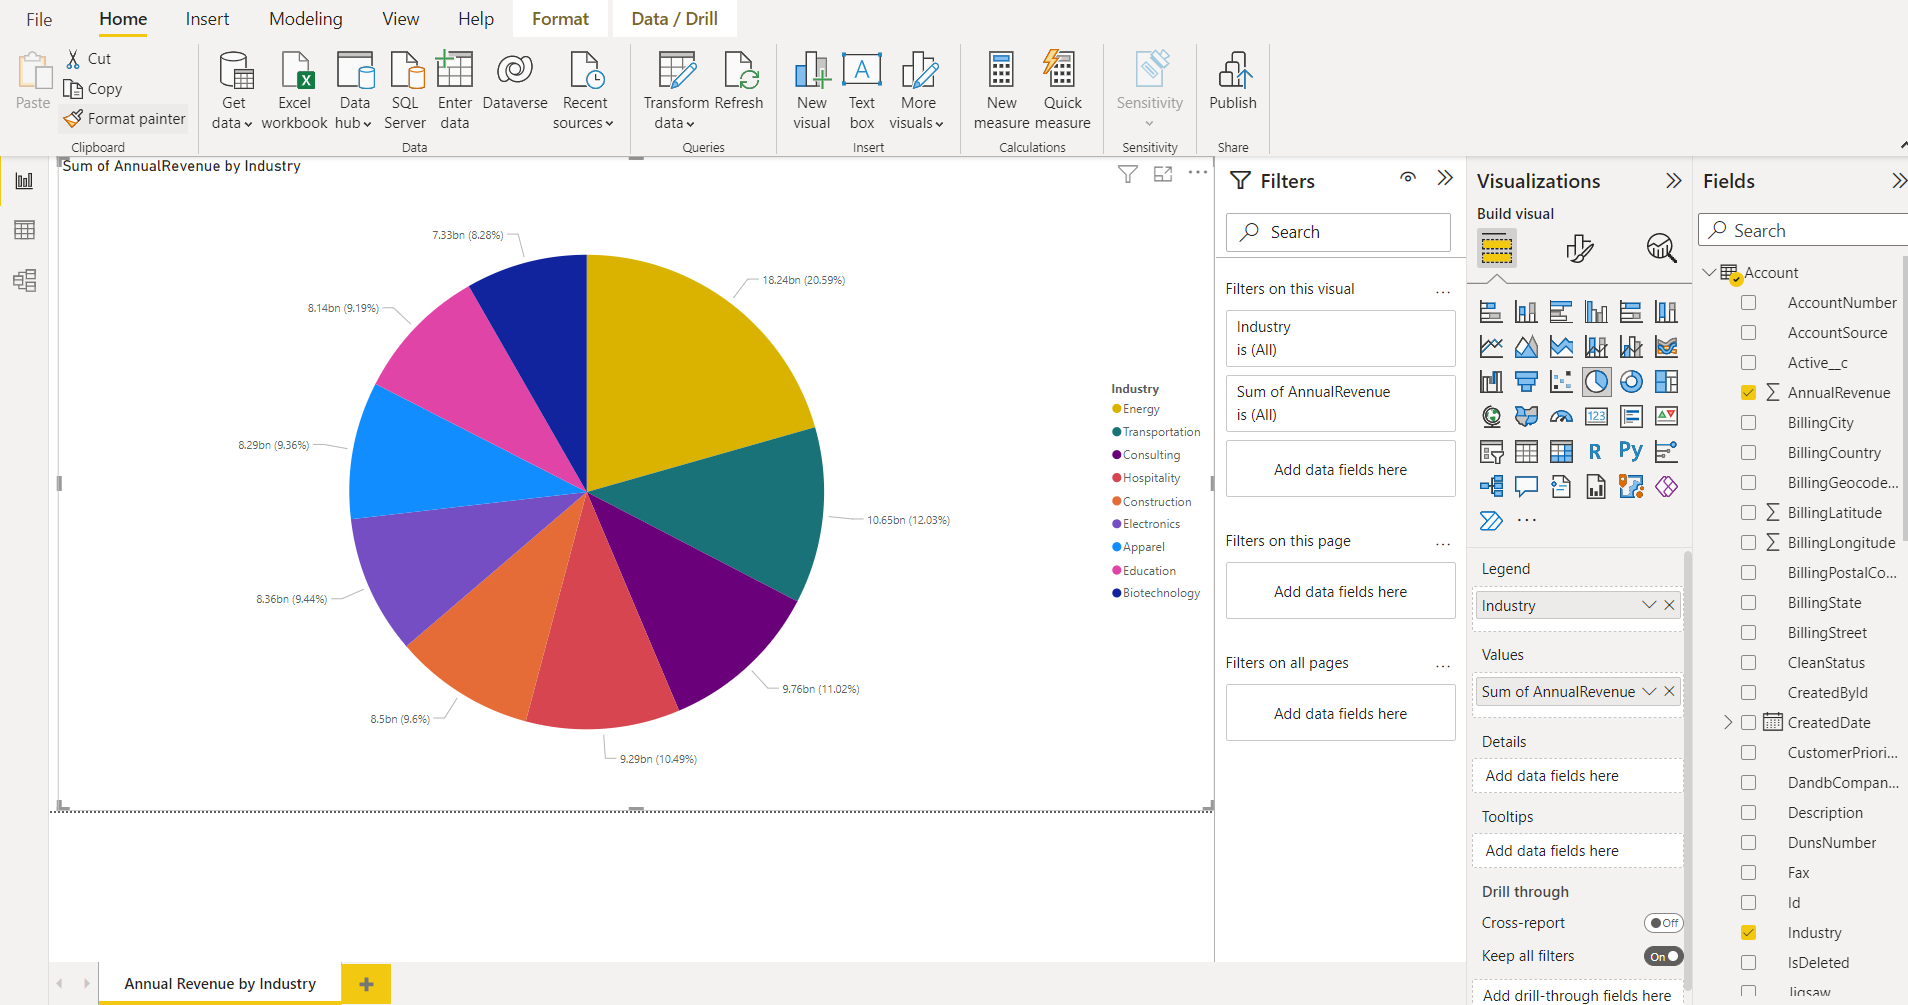
Task: Turn off the Keep all filters switch
Action: pyautogui.click(x=1663, y=956)
